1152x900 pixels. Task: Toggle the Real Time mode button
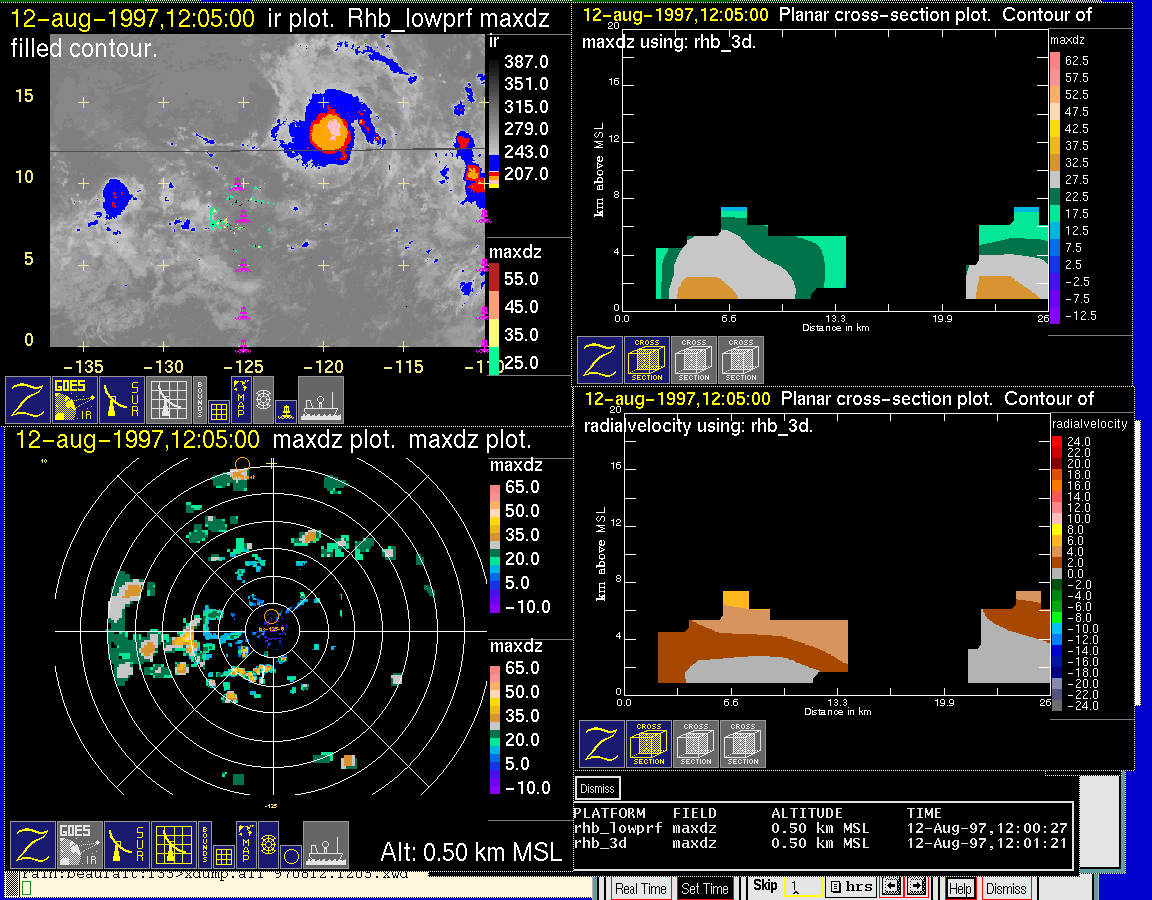(x=640, y=888)
